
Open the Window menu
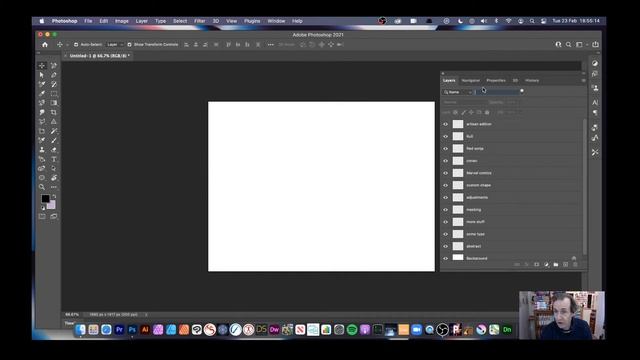click(276, 21)
